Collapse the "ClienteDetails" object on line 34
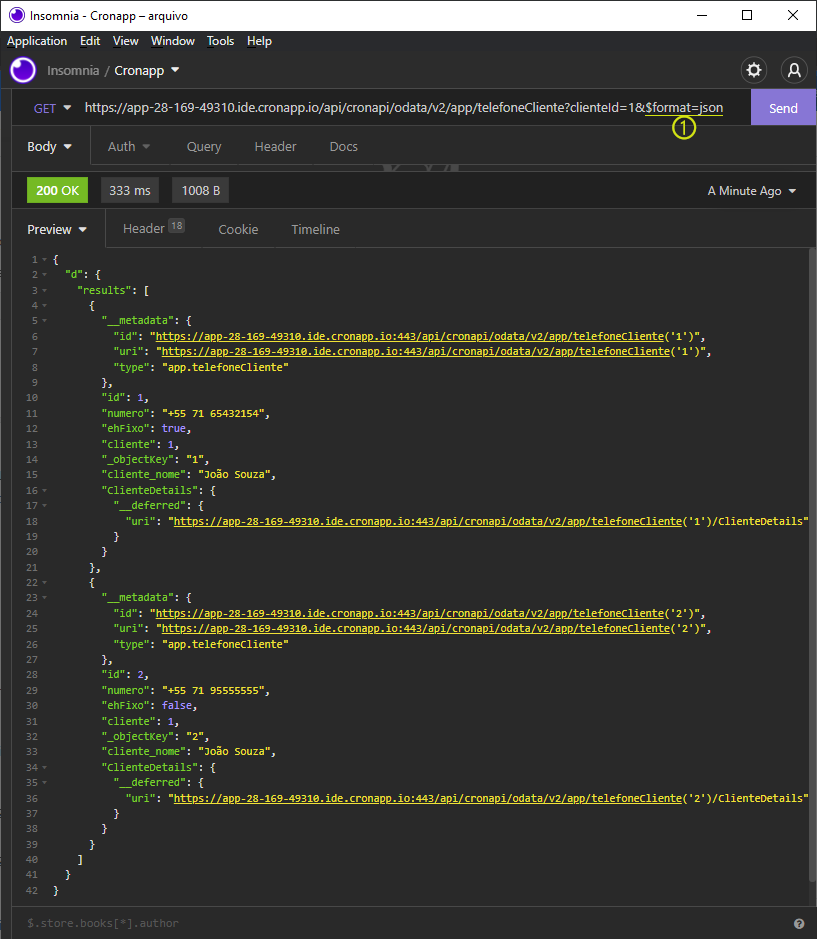817x939 pixels. [x=44, y=768]
